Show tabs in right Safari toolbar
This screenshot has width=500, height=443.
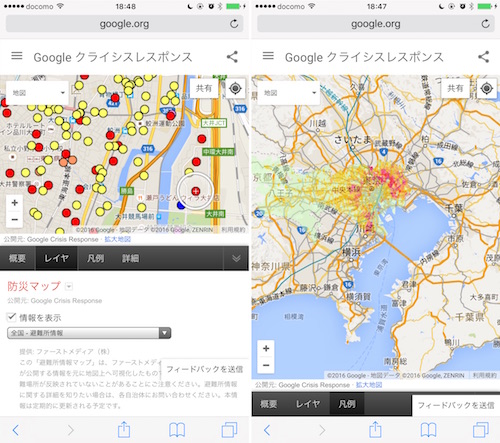point(481,430)
